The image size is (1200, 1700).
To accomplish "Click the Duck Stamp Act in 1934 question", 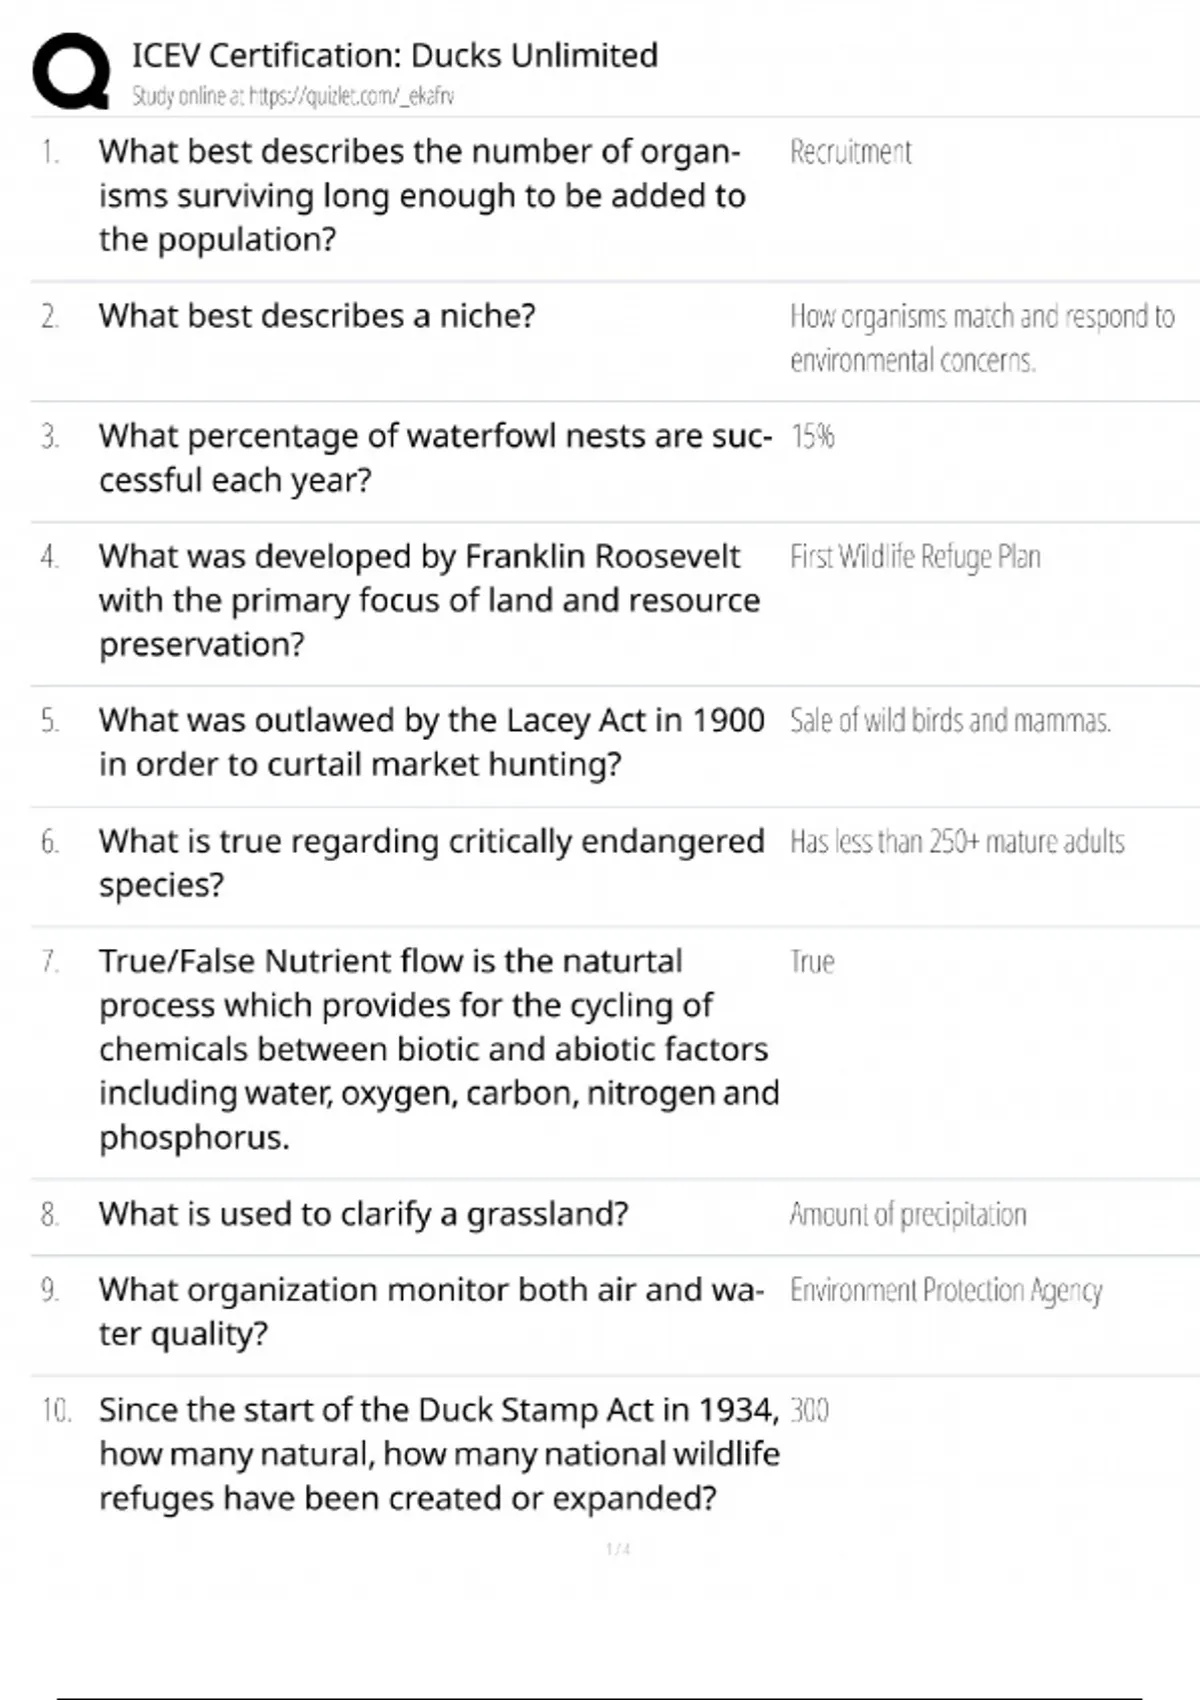I will tap(438, 1454).
